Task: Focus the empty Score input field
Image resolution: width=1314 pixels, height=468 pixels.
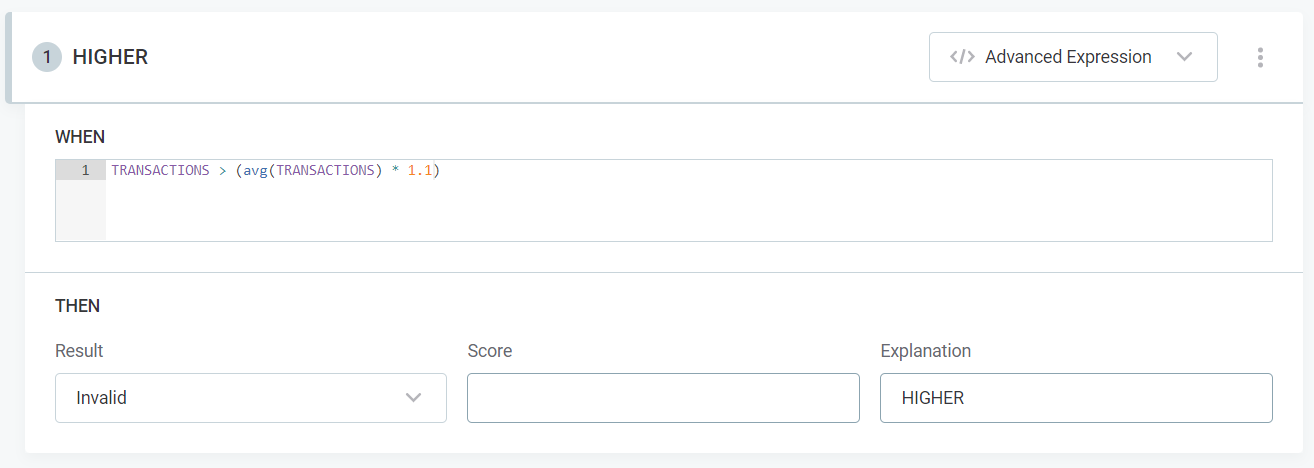Action: click(x=663, y=398)
